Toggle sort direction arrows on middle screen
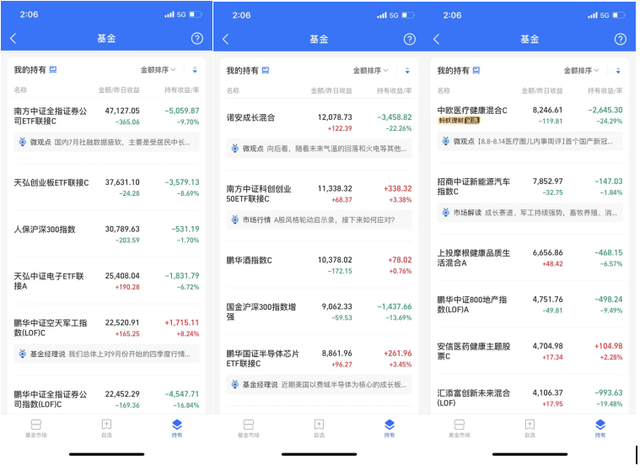 [x=407, y=71]
